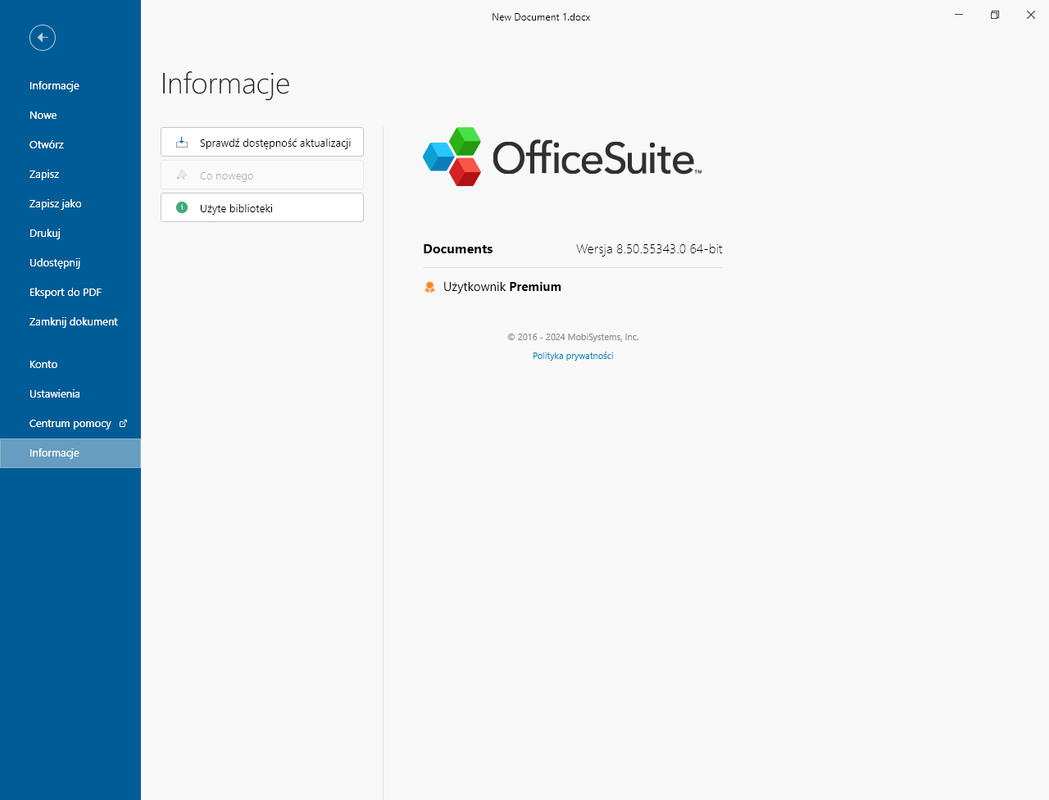
Task: Click the external link icon next to Centrum pomocy
Action: coord(123,423)
